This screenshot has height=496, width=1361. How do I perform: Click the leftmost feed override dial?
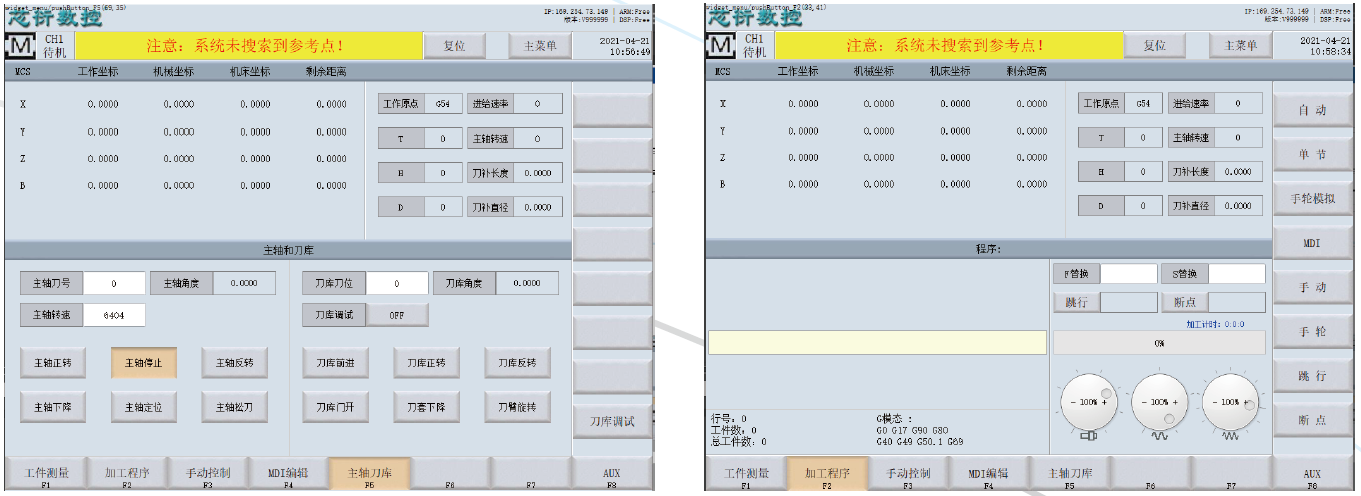1088,402
